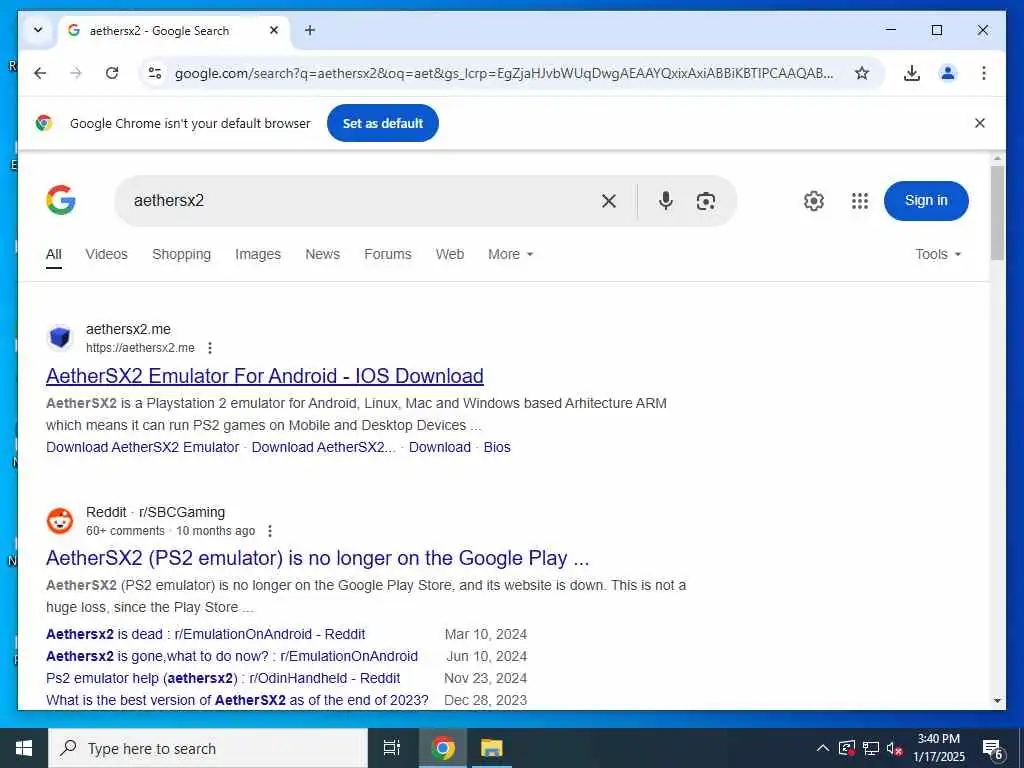Click the muted volume tray icon
The width and height of the screenshot is (1024, 768).
[895, 748]
